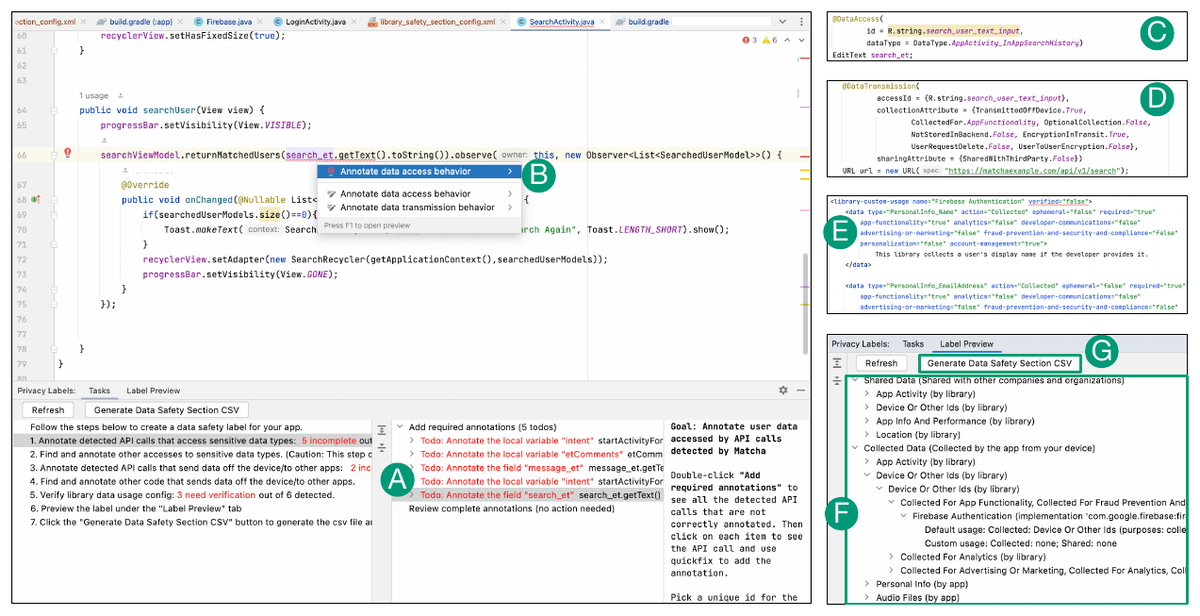
Task: Click Generate Data Safety Section CSV in Tasks panel
Action: (x=166, y=410)
